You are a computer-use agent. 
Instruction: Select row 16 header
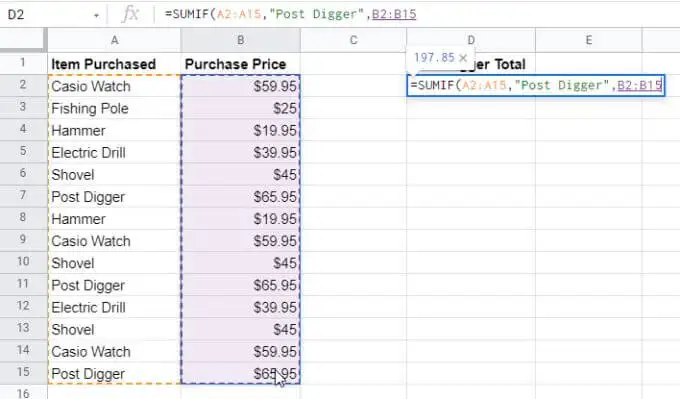click(23, 393)
